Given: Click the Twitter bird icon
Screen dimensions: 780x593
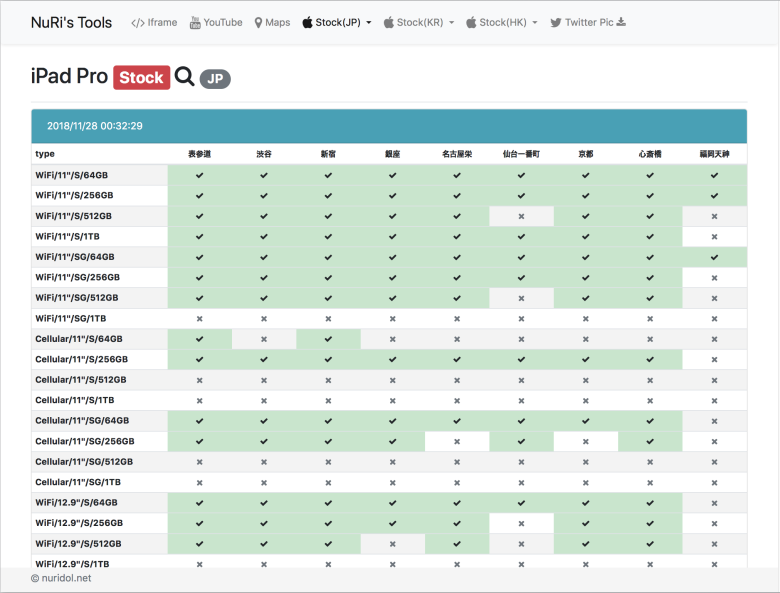Looking at the screenshot, I should pyautogui.click(x=555, y=23).
